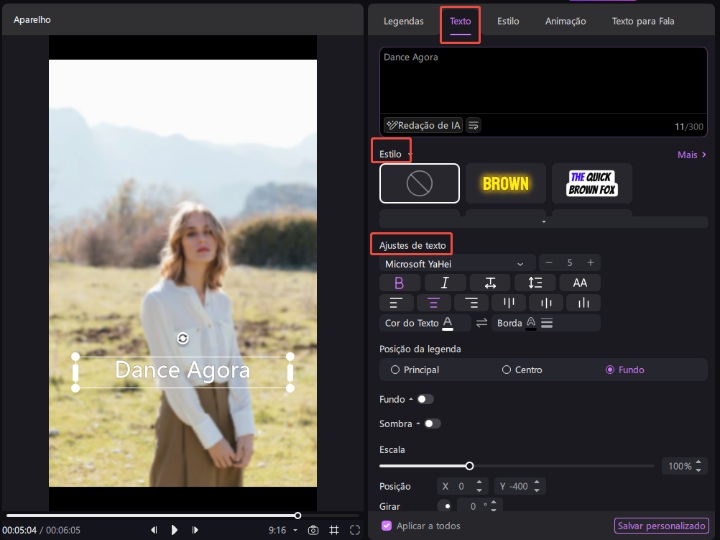Show the grid overlay in preview
Screen dimensions: 720x540
click(334, 530)
